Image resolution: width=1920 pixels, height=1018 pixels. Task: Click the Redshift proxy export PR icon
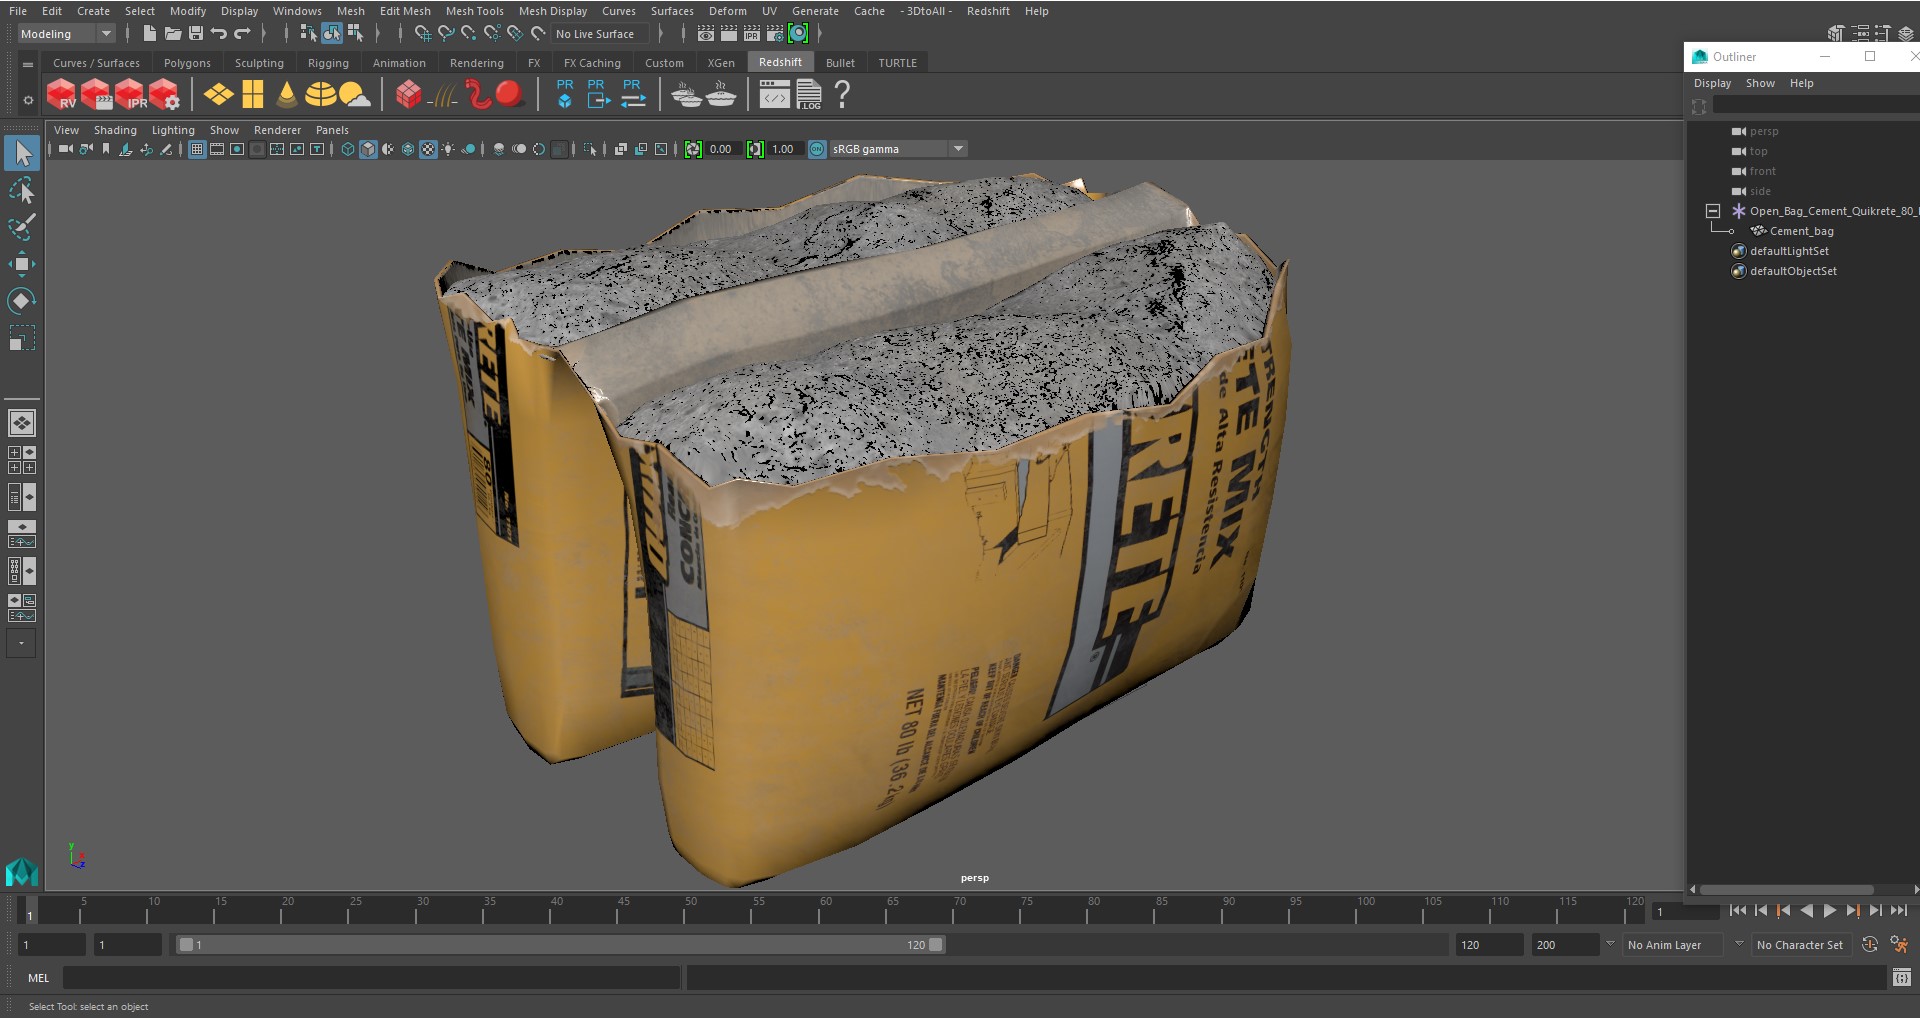[x=598, y=94]
